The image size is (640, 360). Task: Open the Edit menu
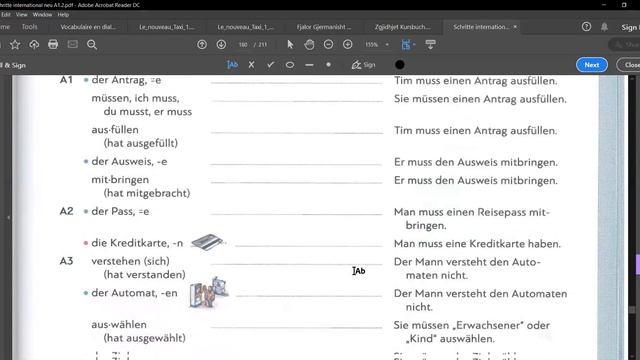(x=6, y=15)
